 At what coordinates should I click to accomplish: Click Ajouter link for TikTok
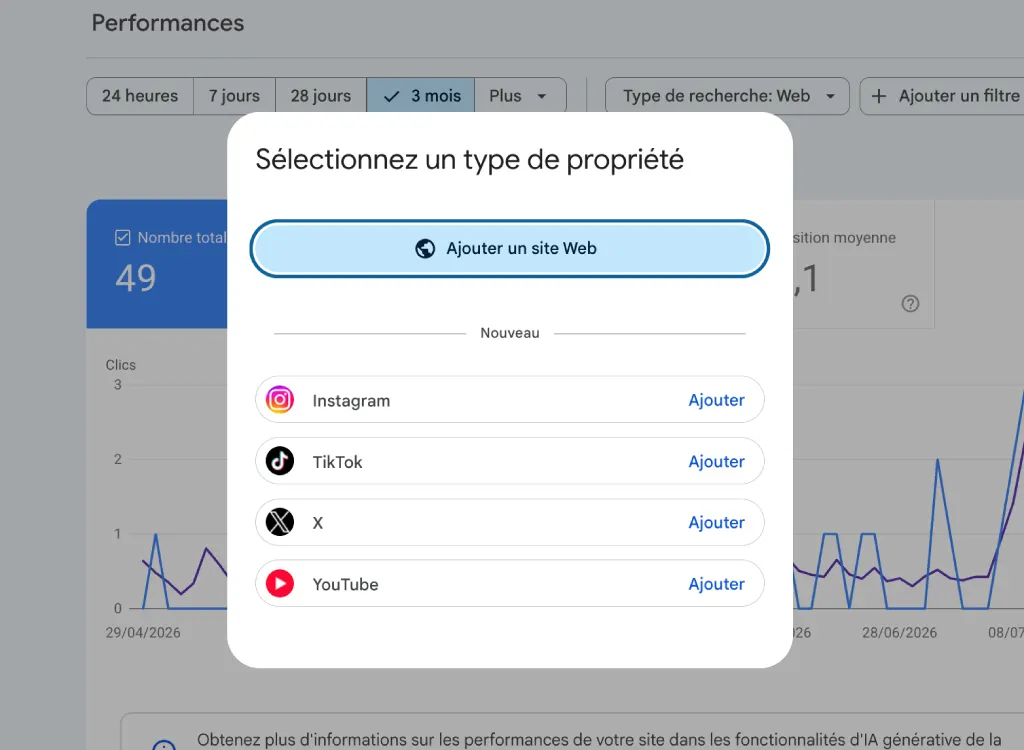[x=716, y=461]
